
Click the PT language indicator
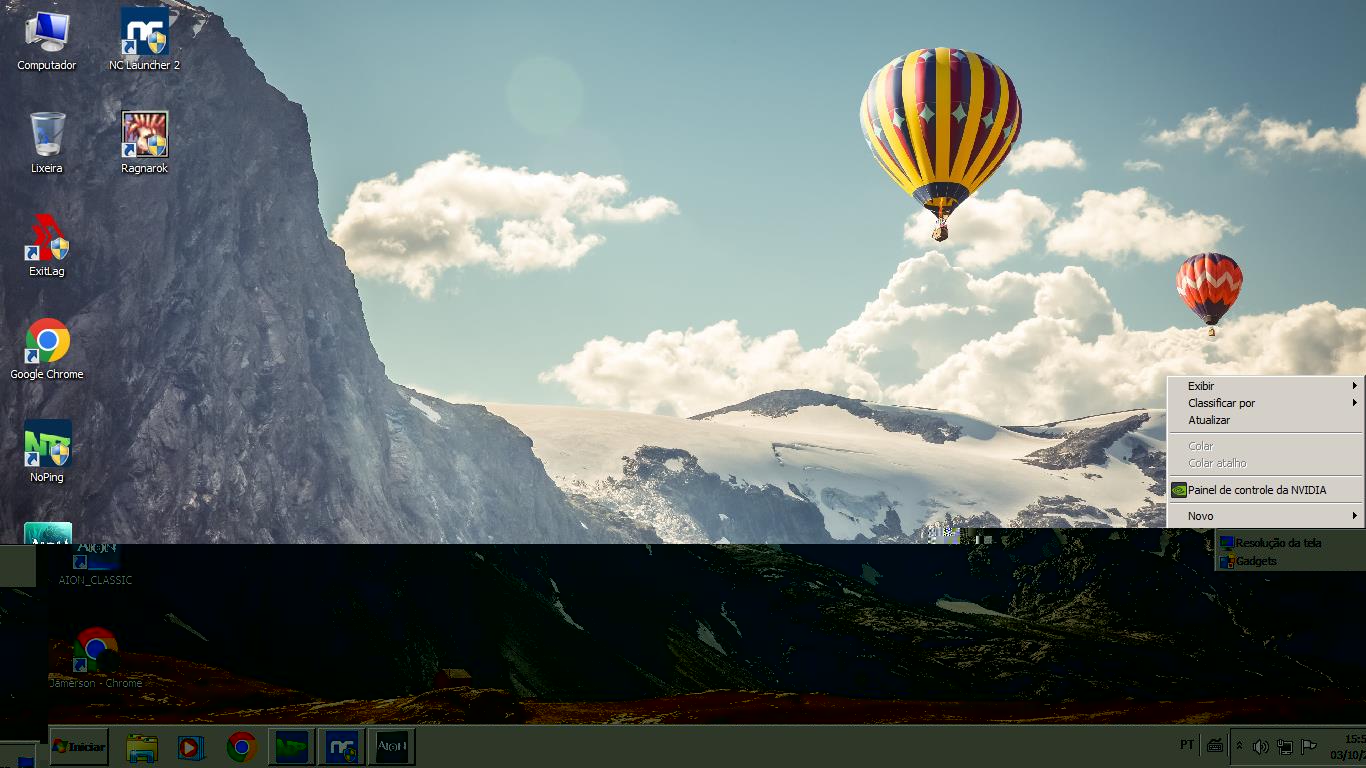tap(1187, 745)
